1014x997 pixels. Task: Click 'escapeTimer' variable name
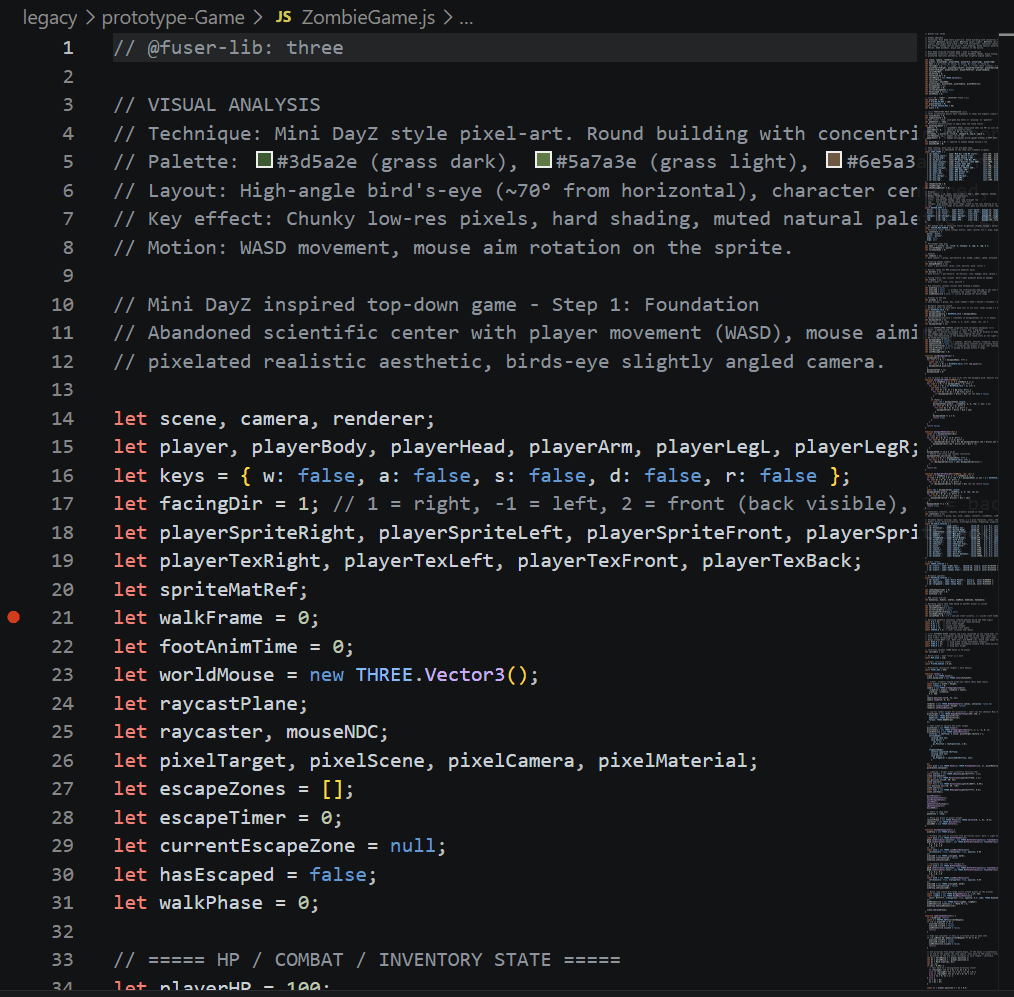[222, 817]
